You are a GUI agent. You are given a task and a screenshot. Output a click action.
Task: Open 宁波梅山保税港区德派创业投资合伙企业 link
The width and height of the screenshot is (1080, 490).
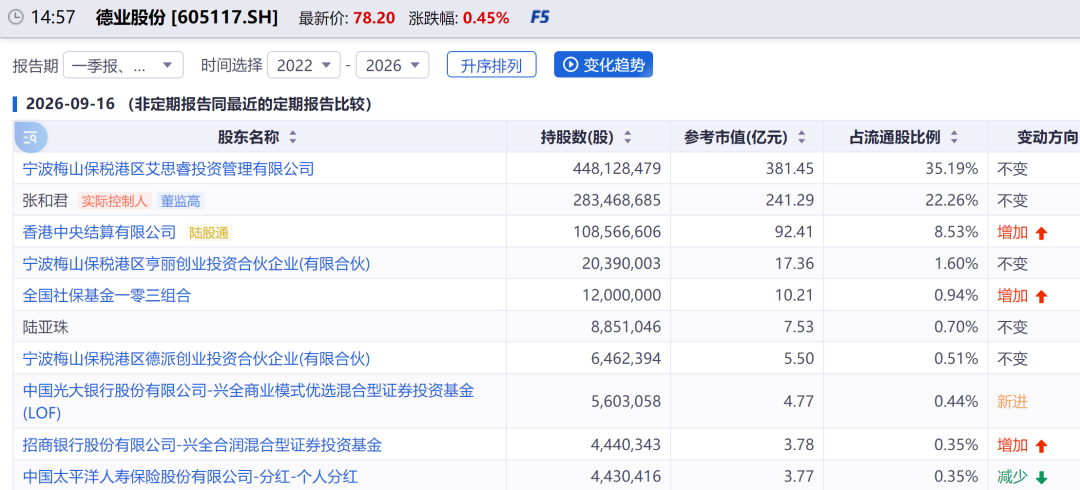(196, 358)
